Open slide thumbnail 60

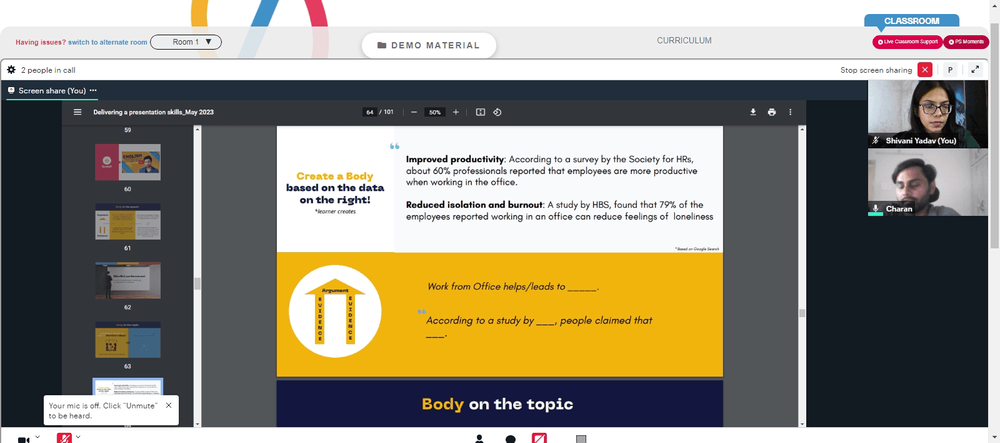coord(128,162)
